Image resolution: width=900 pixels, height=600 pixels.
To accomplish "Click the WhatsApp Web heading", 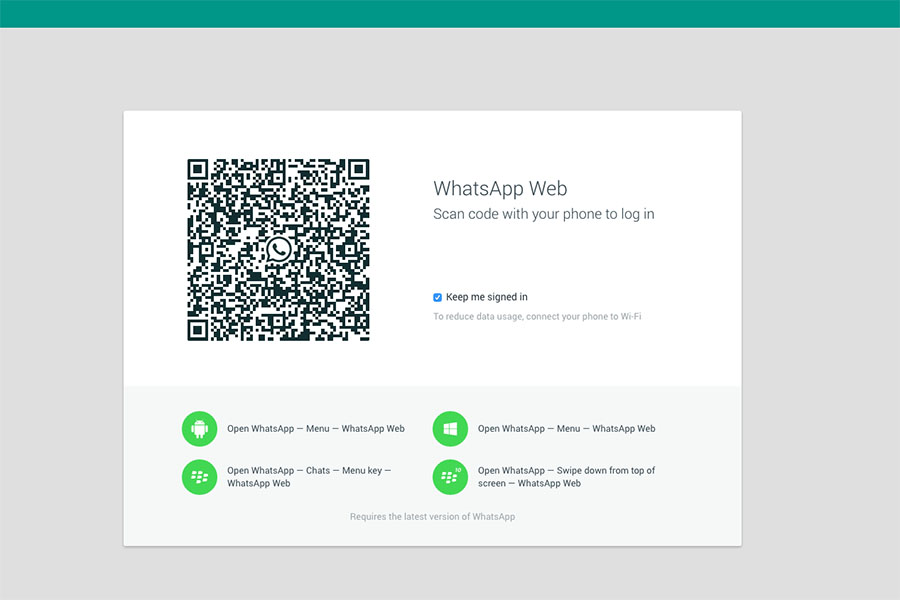I will (x=500, y=188).
